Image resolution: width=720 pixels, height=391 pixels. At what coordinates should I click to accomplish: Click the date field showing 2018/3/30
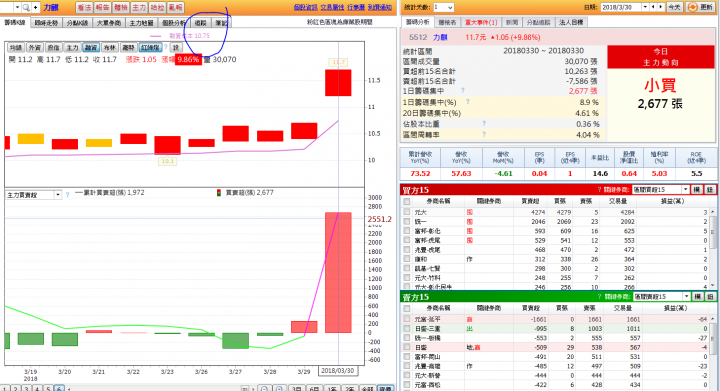click(621, 7)
